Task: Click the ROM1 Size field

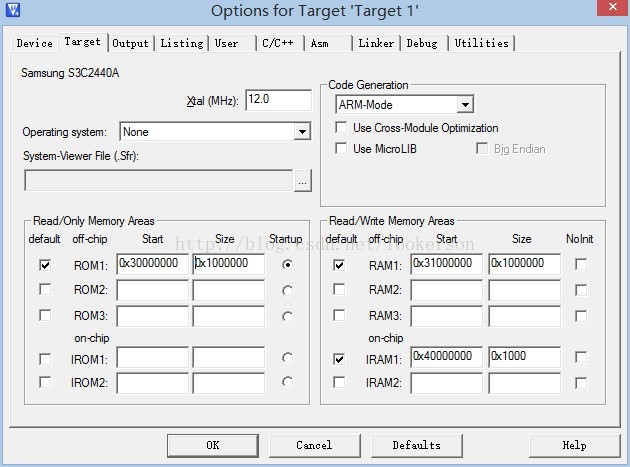Action: point(229,264)
